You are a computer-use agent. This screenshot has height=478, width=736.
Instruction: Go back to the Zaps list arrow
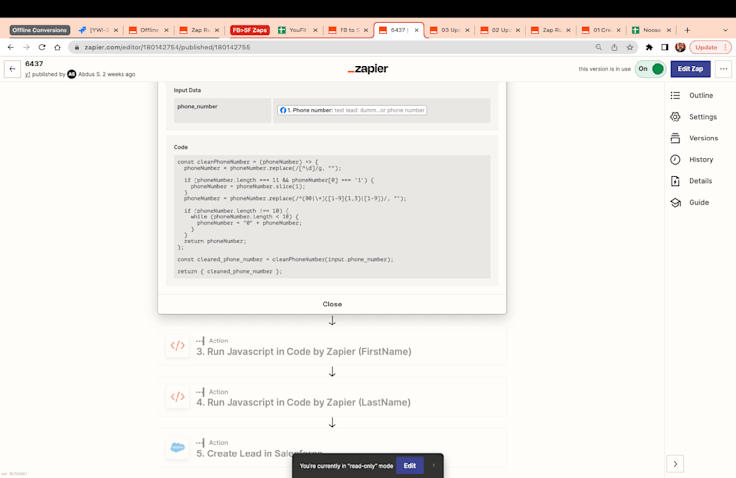(x=13, y=69)
